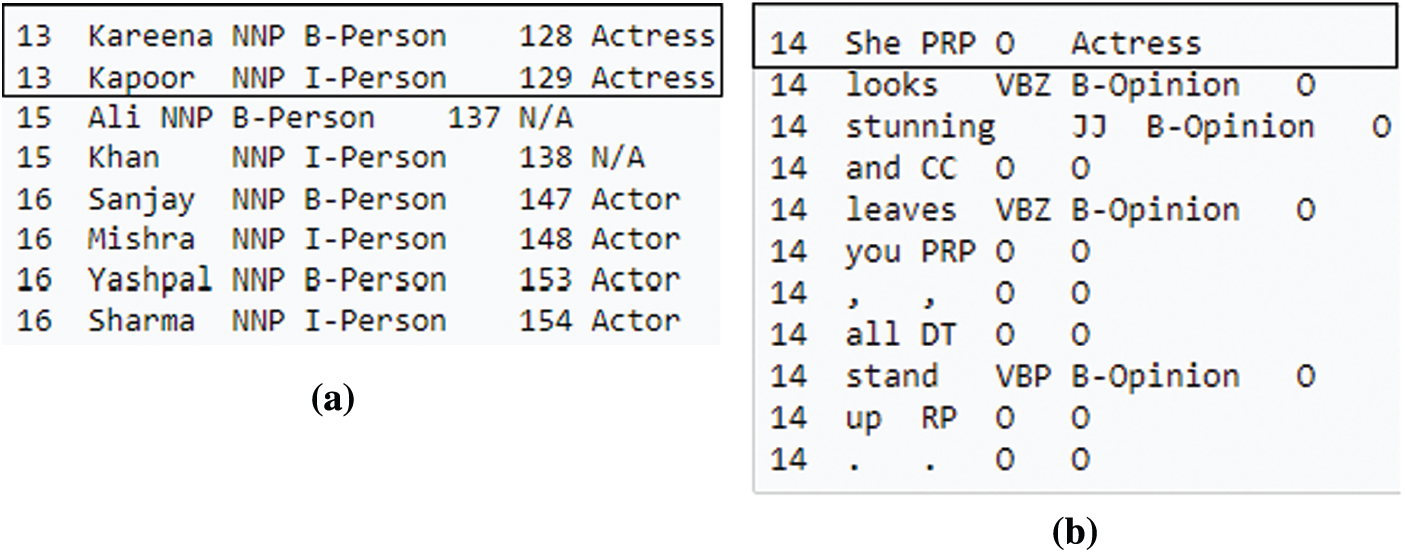The width and height of the screenshot is (1405, 553).
Task: Select the word stand
Action: click(x=891, y=376)
